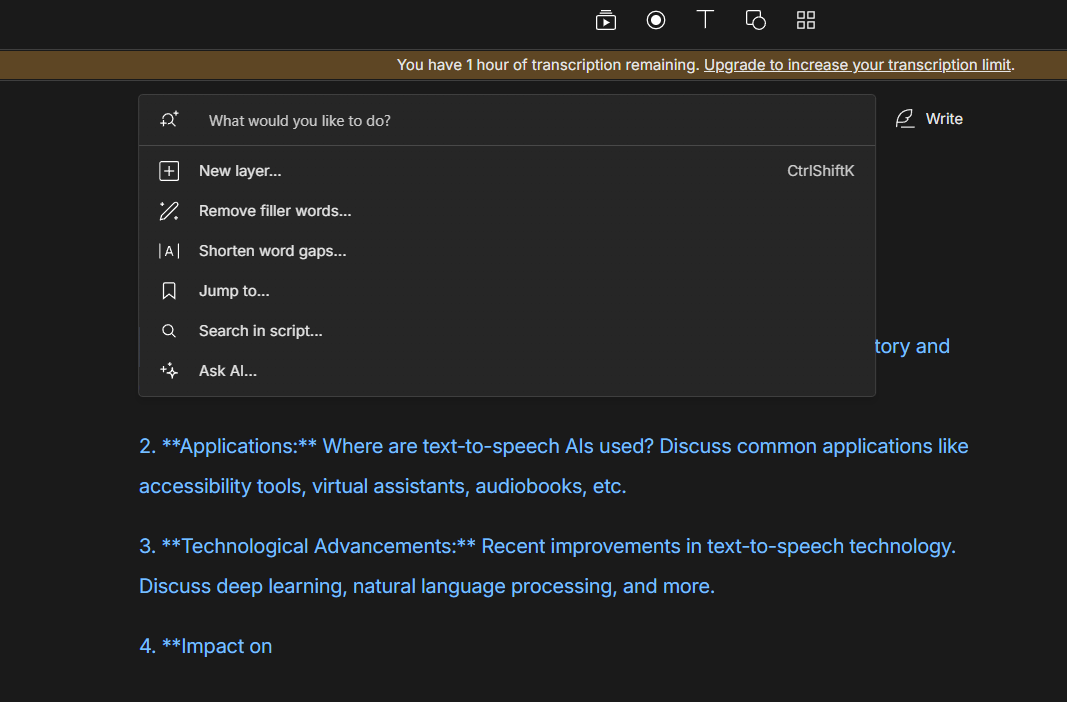The height and width of the screenshot is (702, 1067).
Task: Click the '4. **Impact on' script line
Action: [x=206, y=646]
